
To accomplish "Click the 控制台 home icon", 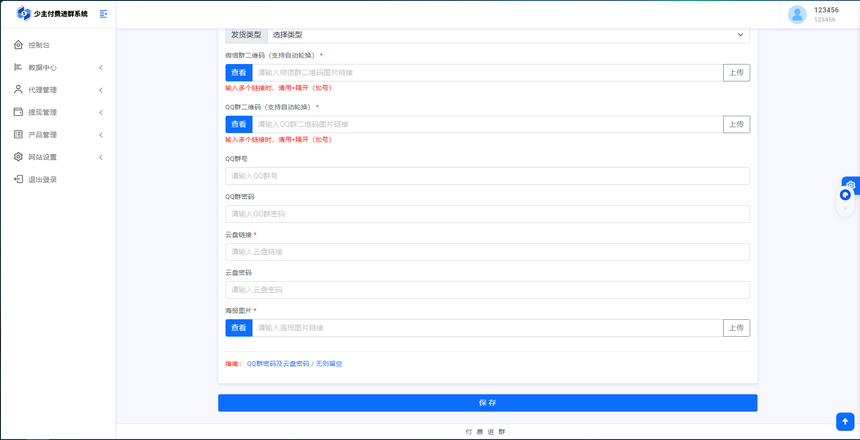I will 18,45.
